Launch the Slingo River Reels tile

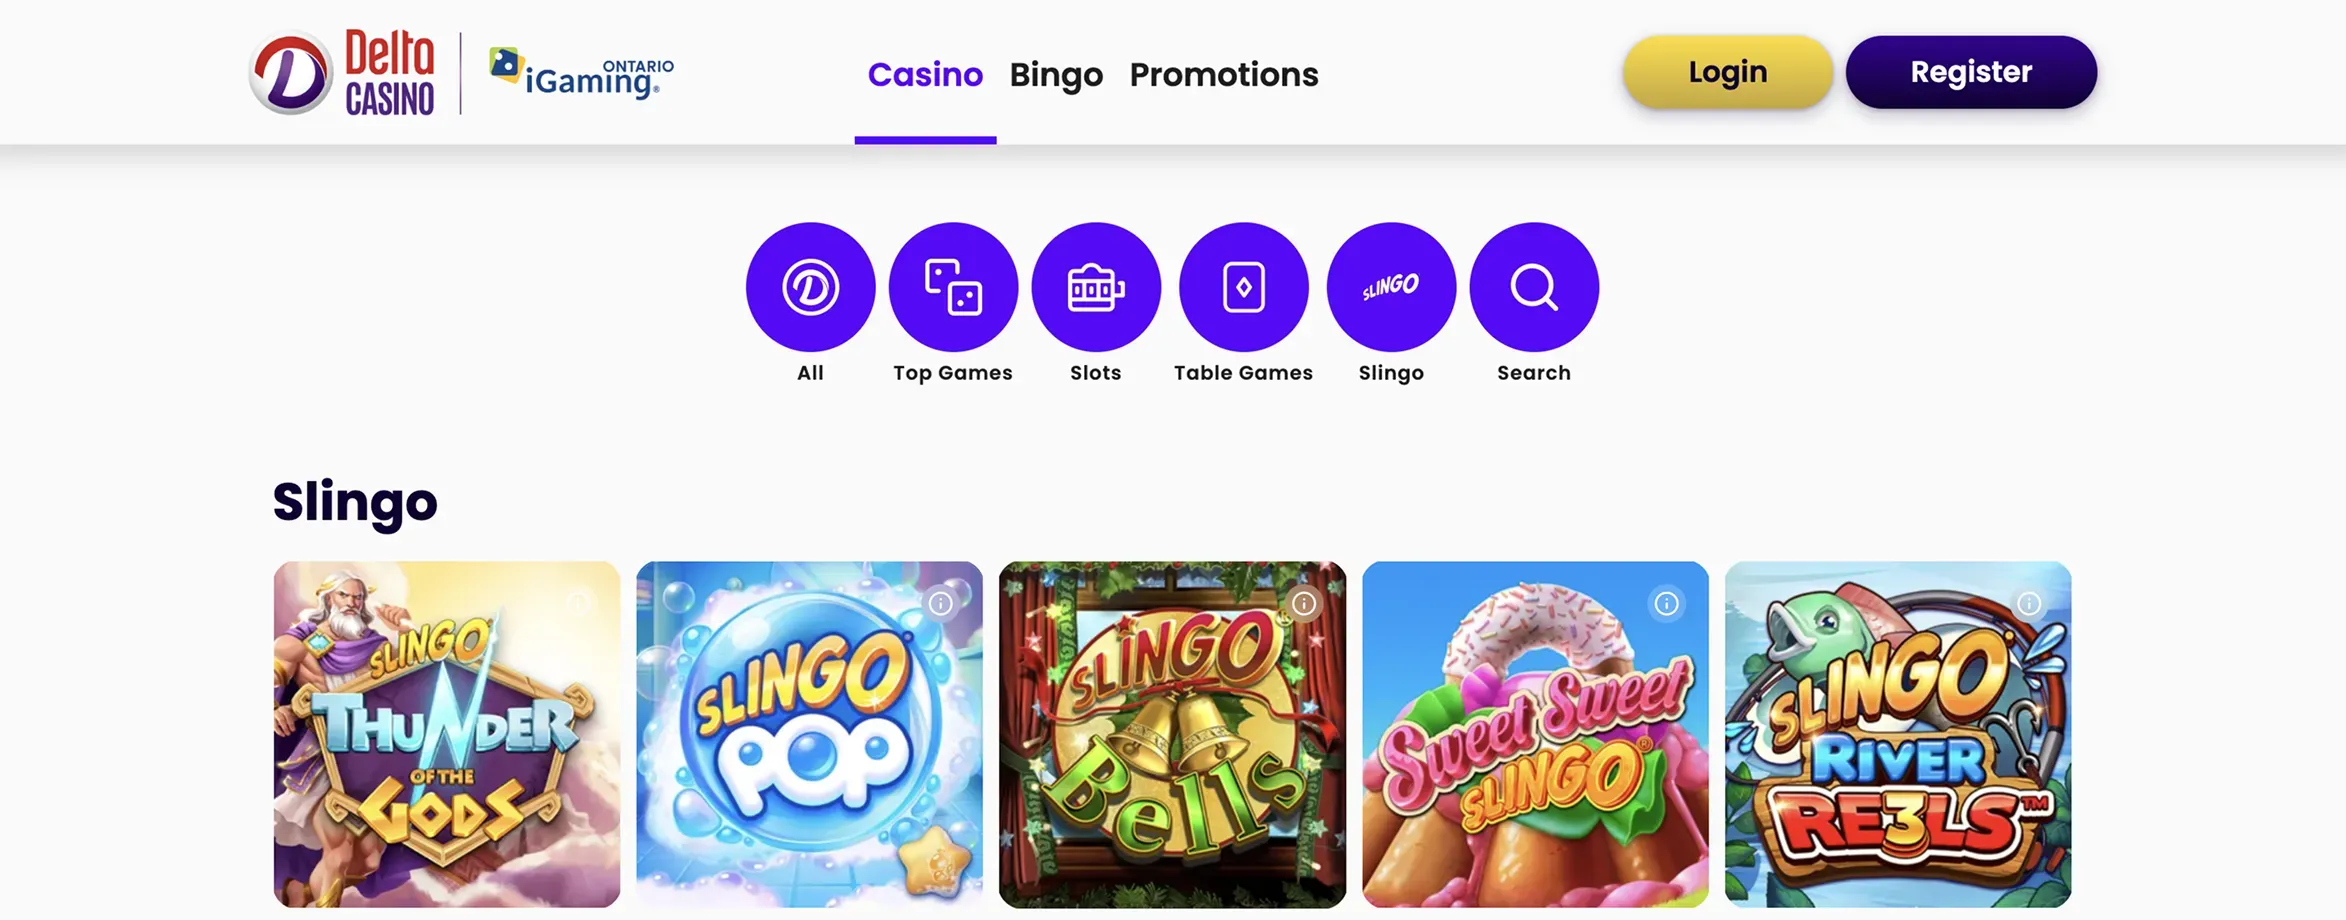[x=1898, y=734]
